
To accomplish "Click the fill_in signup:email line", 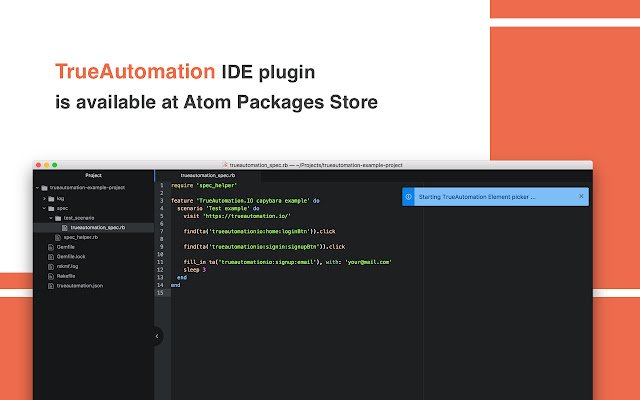I will coord(287,262).
